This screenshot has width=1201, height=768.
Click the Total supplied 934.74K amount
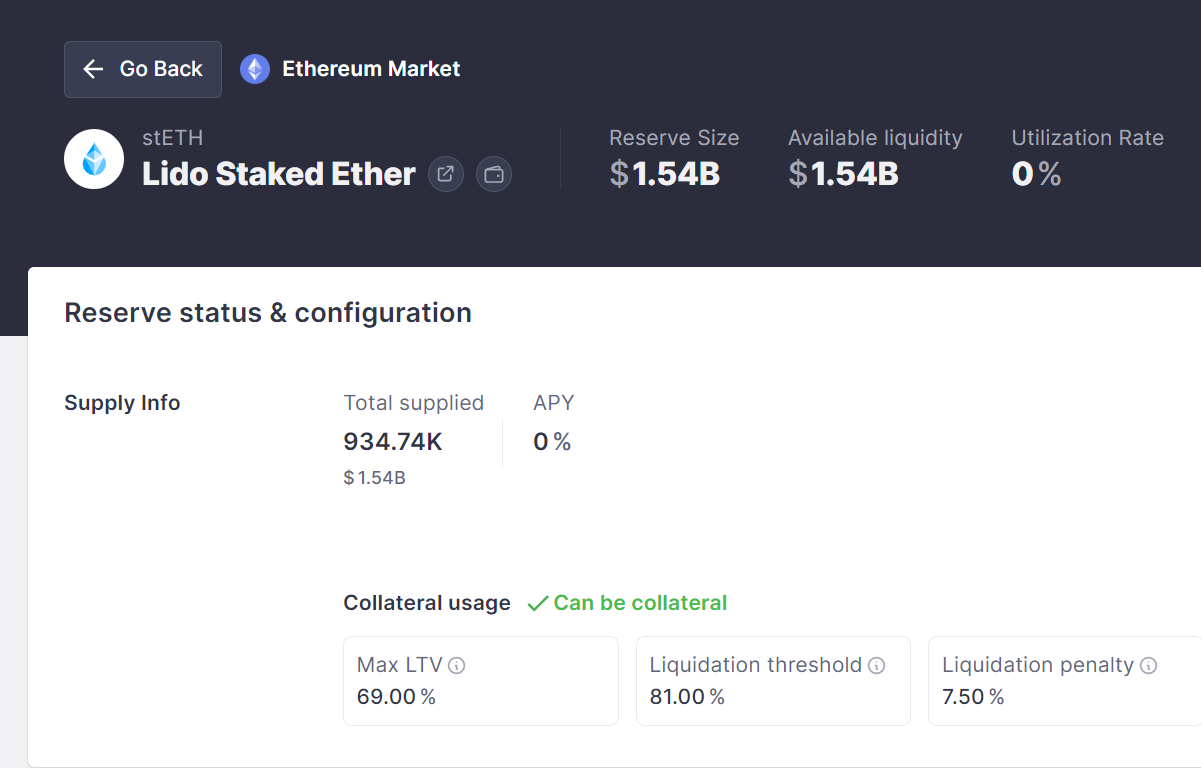[x=393, y=442]
